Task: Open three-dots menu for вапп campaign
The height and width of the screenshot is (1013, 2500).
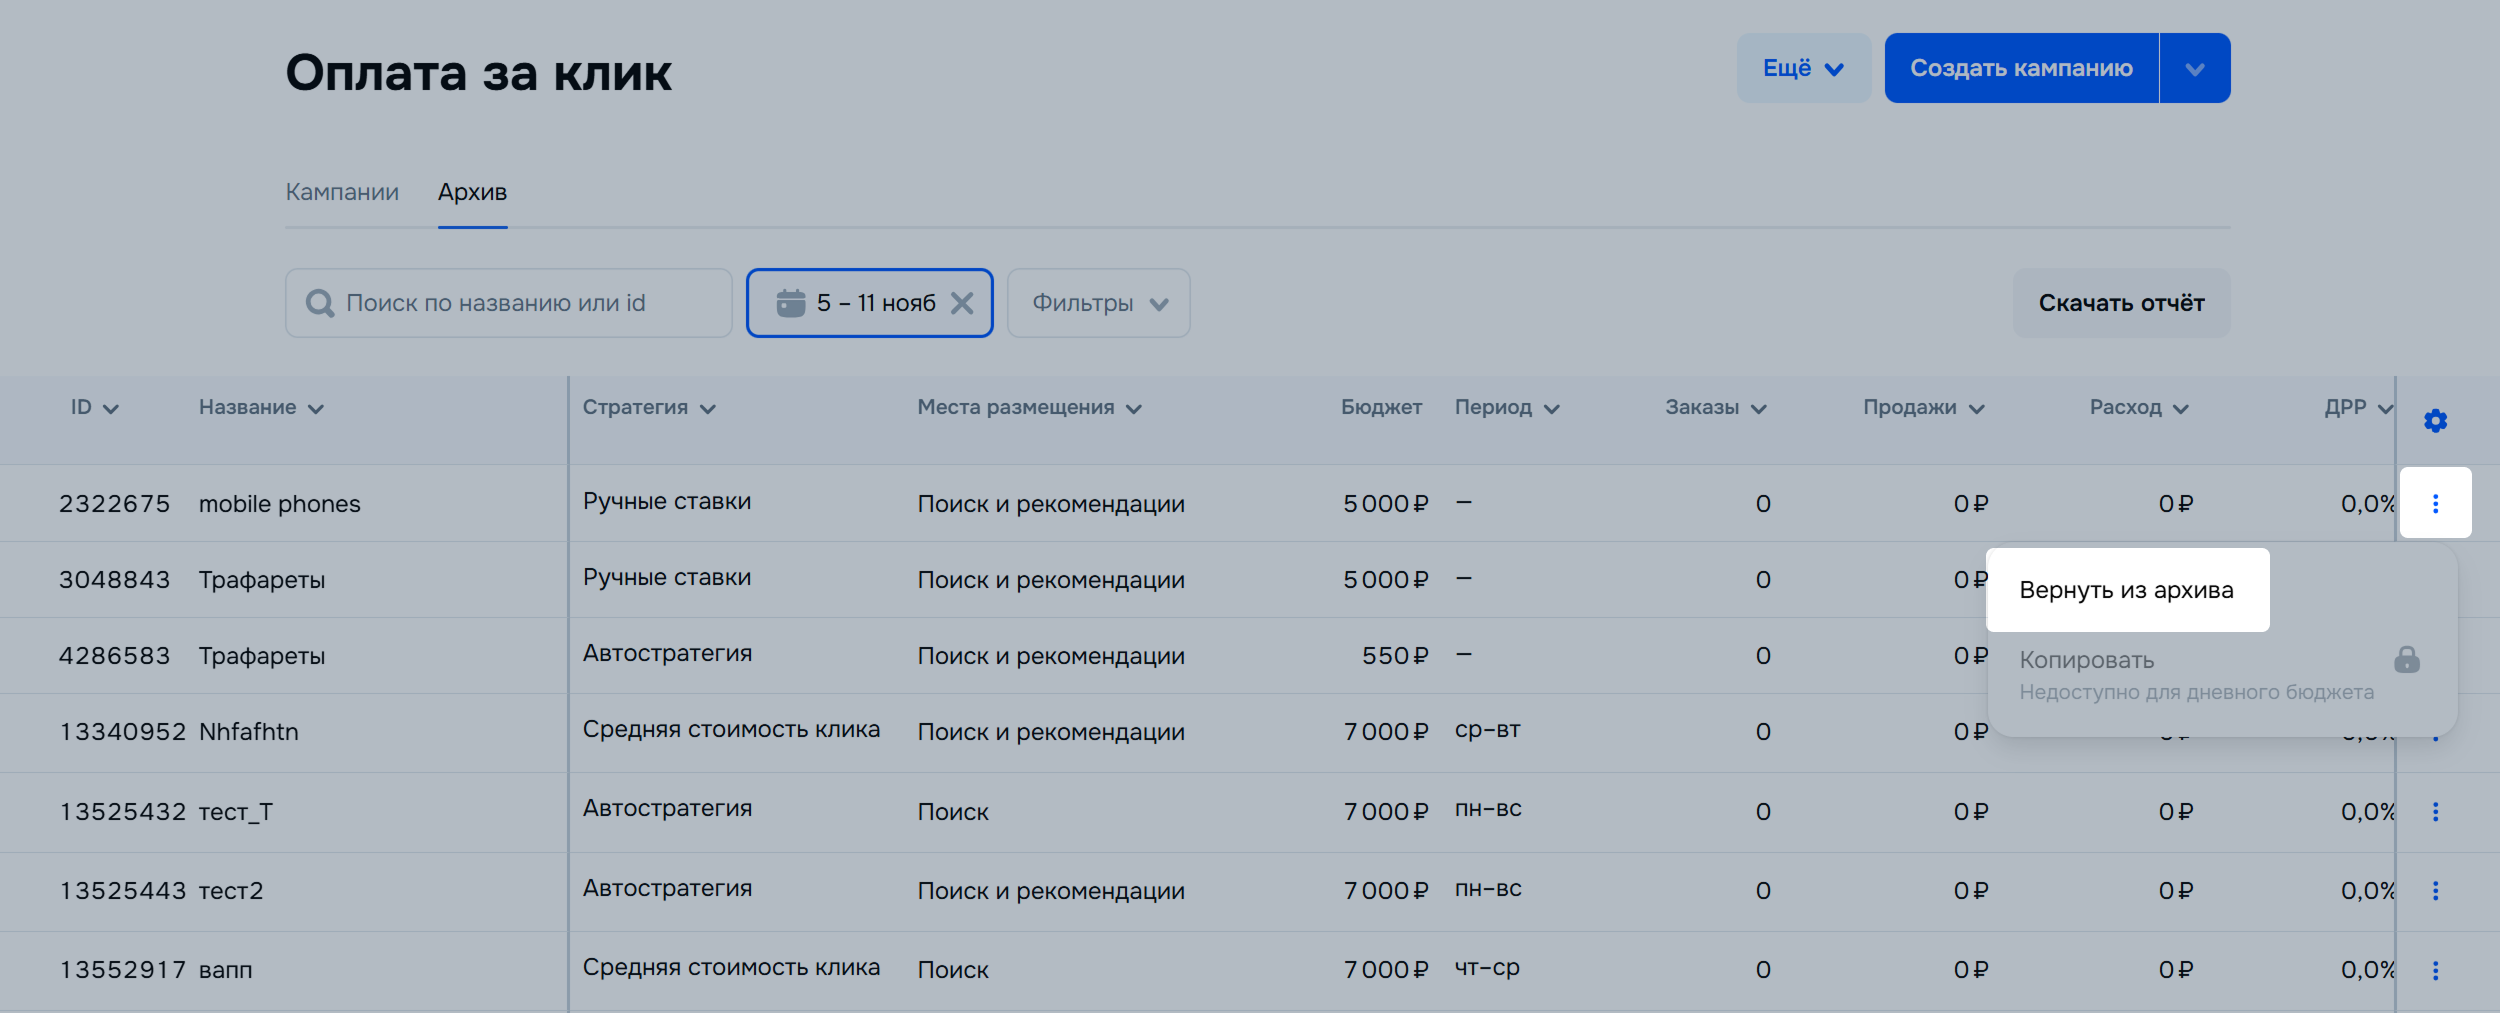Action: (2435, 970)
